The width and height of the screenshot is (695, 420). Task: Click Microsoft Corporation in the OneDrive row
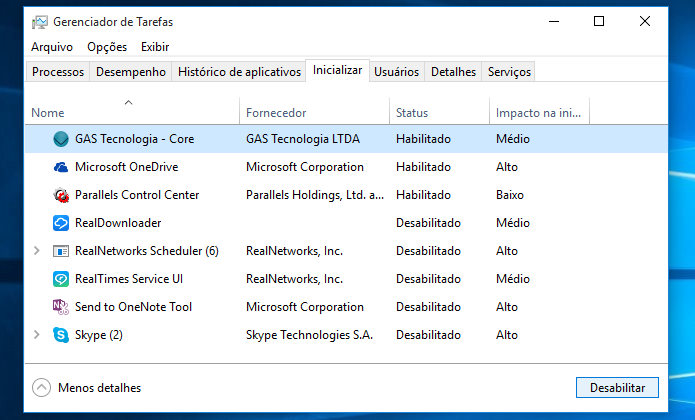[305, 167]
